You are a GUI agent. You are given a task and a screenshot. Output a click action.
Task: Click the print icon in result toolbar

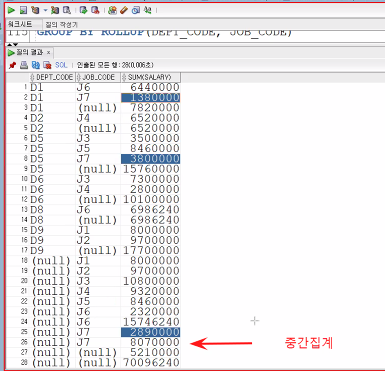(24, 65)
